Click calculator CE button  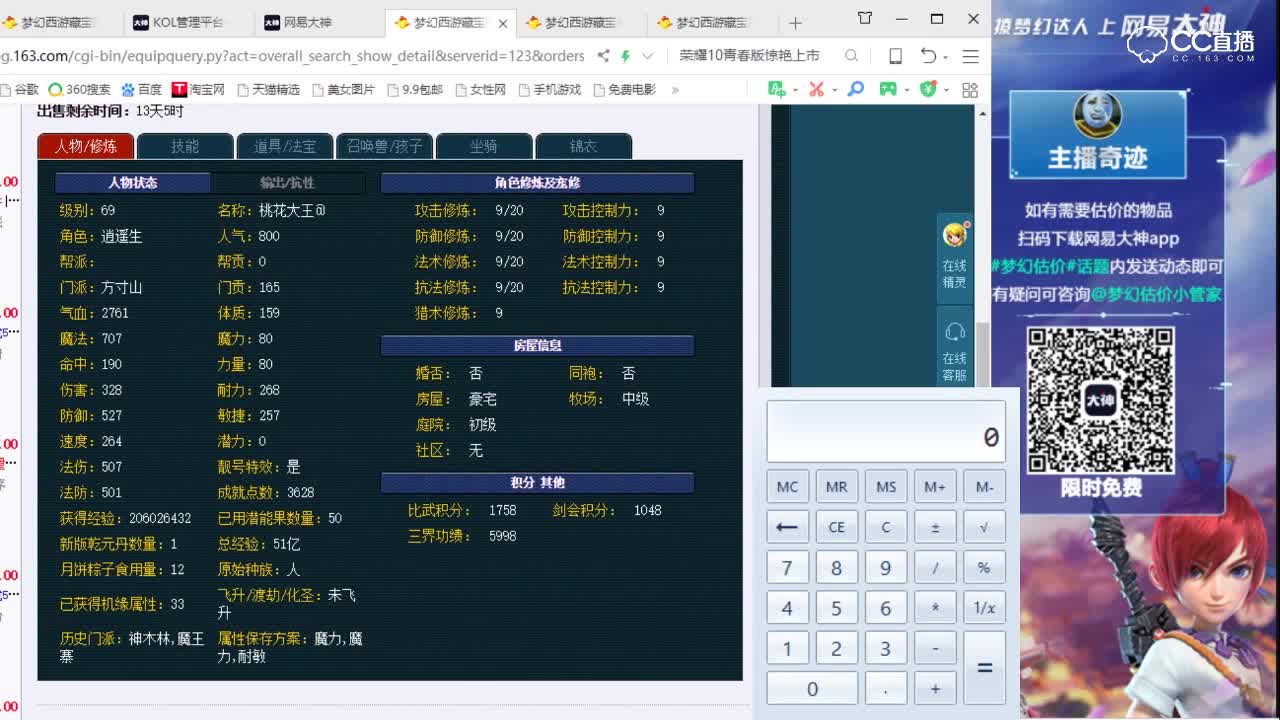point(836,527)
